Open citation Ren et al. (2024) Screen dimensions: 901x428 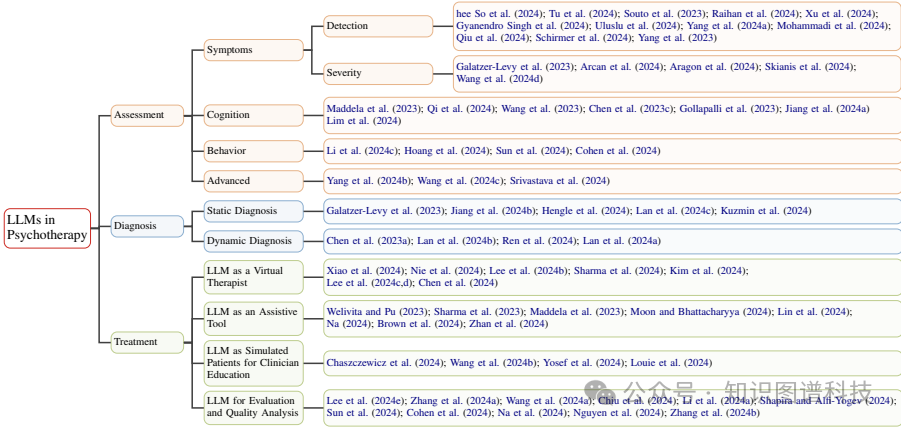540,241
